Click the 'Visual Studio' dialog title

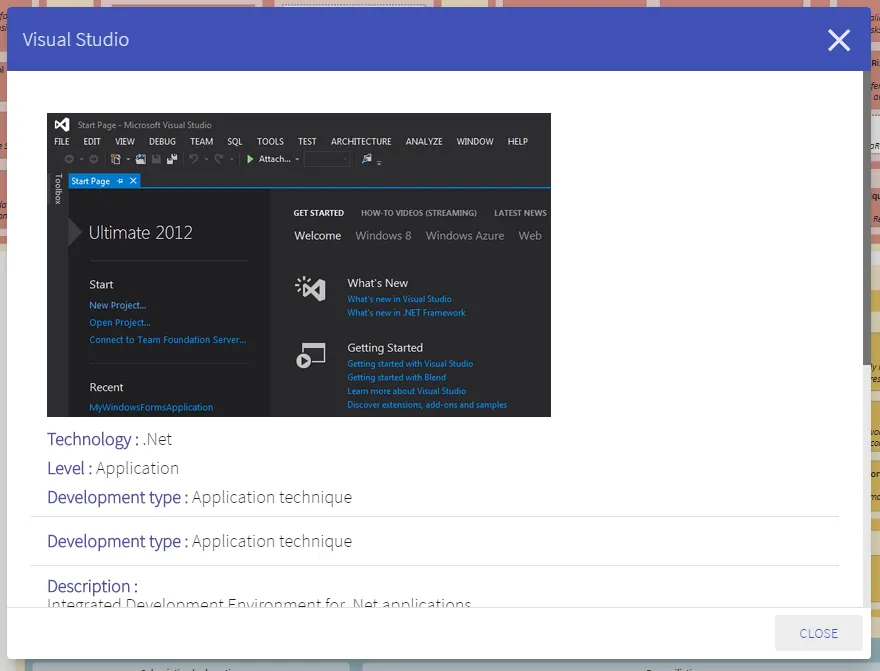pyautogui.click(x=76, y=40)
